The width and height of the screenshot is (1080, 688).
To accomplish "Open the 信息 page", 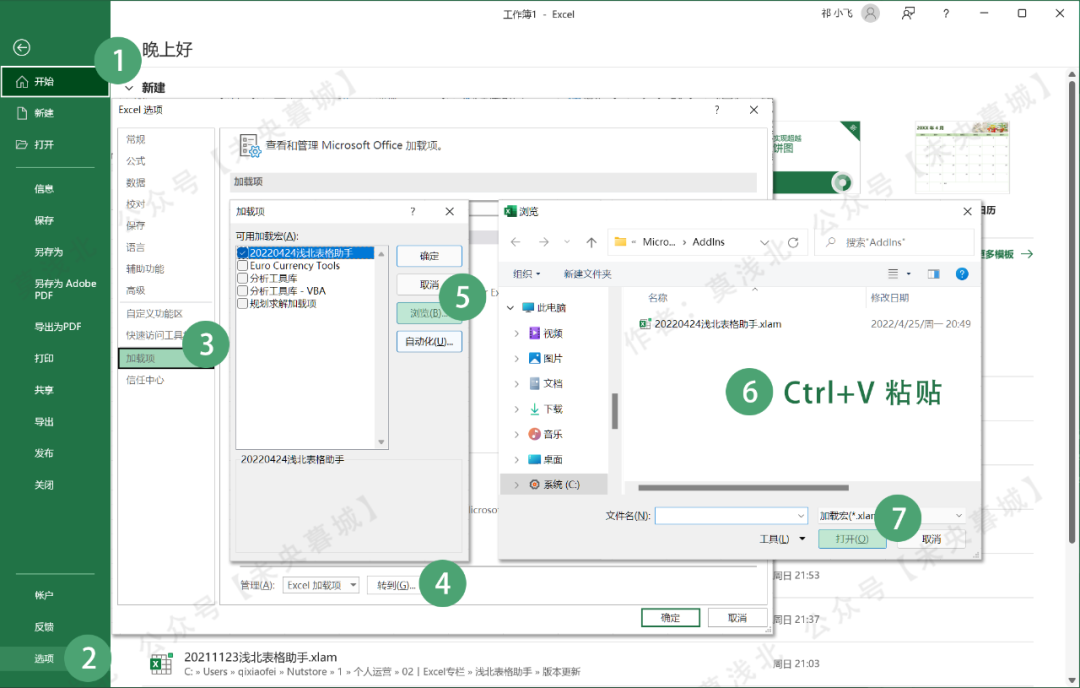I will pos(44,189).
